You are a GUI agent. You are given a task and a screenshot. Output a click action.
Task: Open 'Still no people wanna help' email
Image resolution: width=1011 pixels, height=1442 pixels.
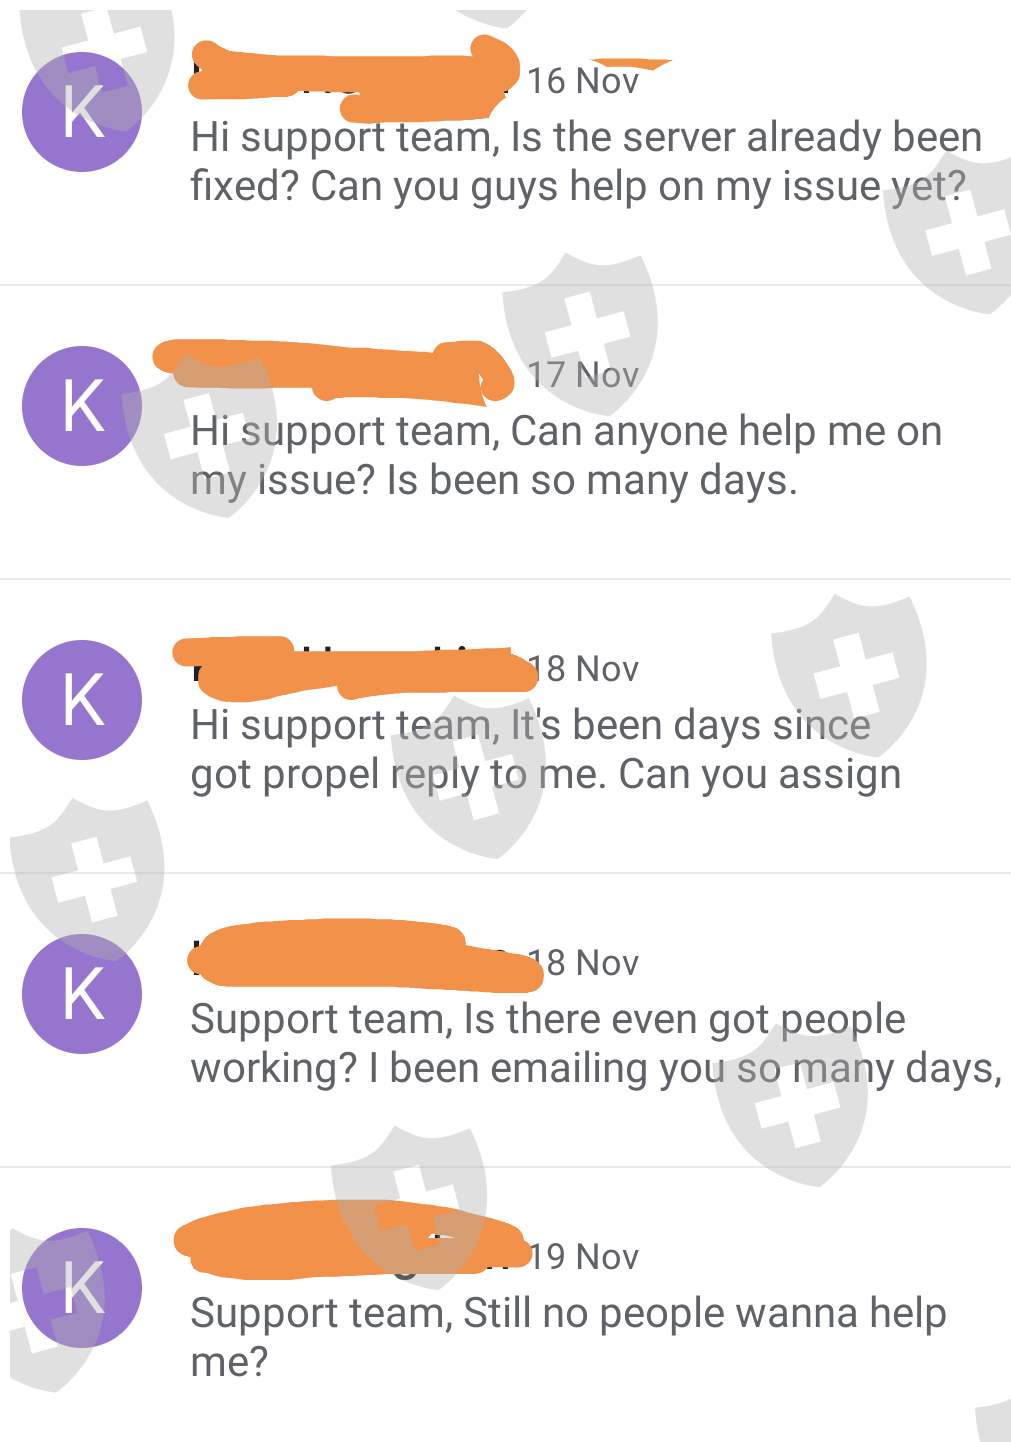coord(505,1305)
